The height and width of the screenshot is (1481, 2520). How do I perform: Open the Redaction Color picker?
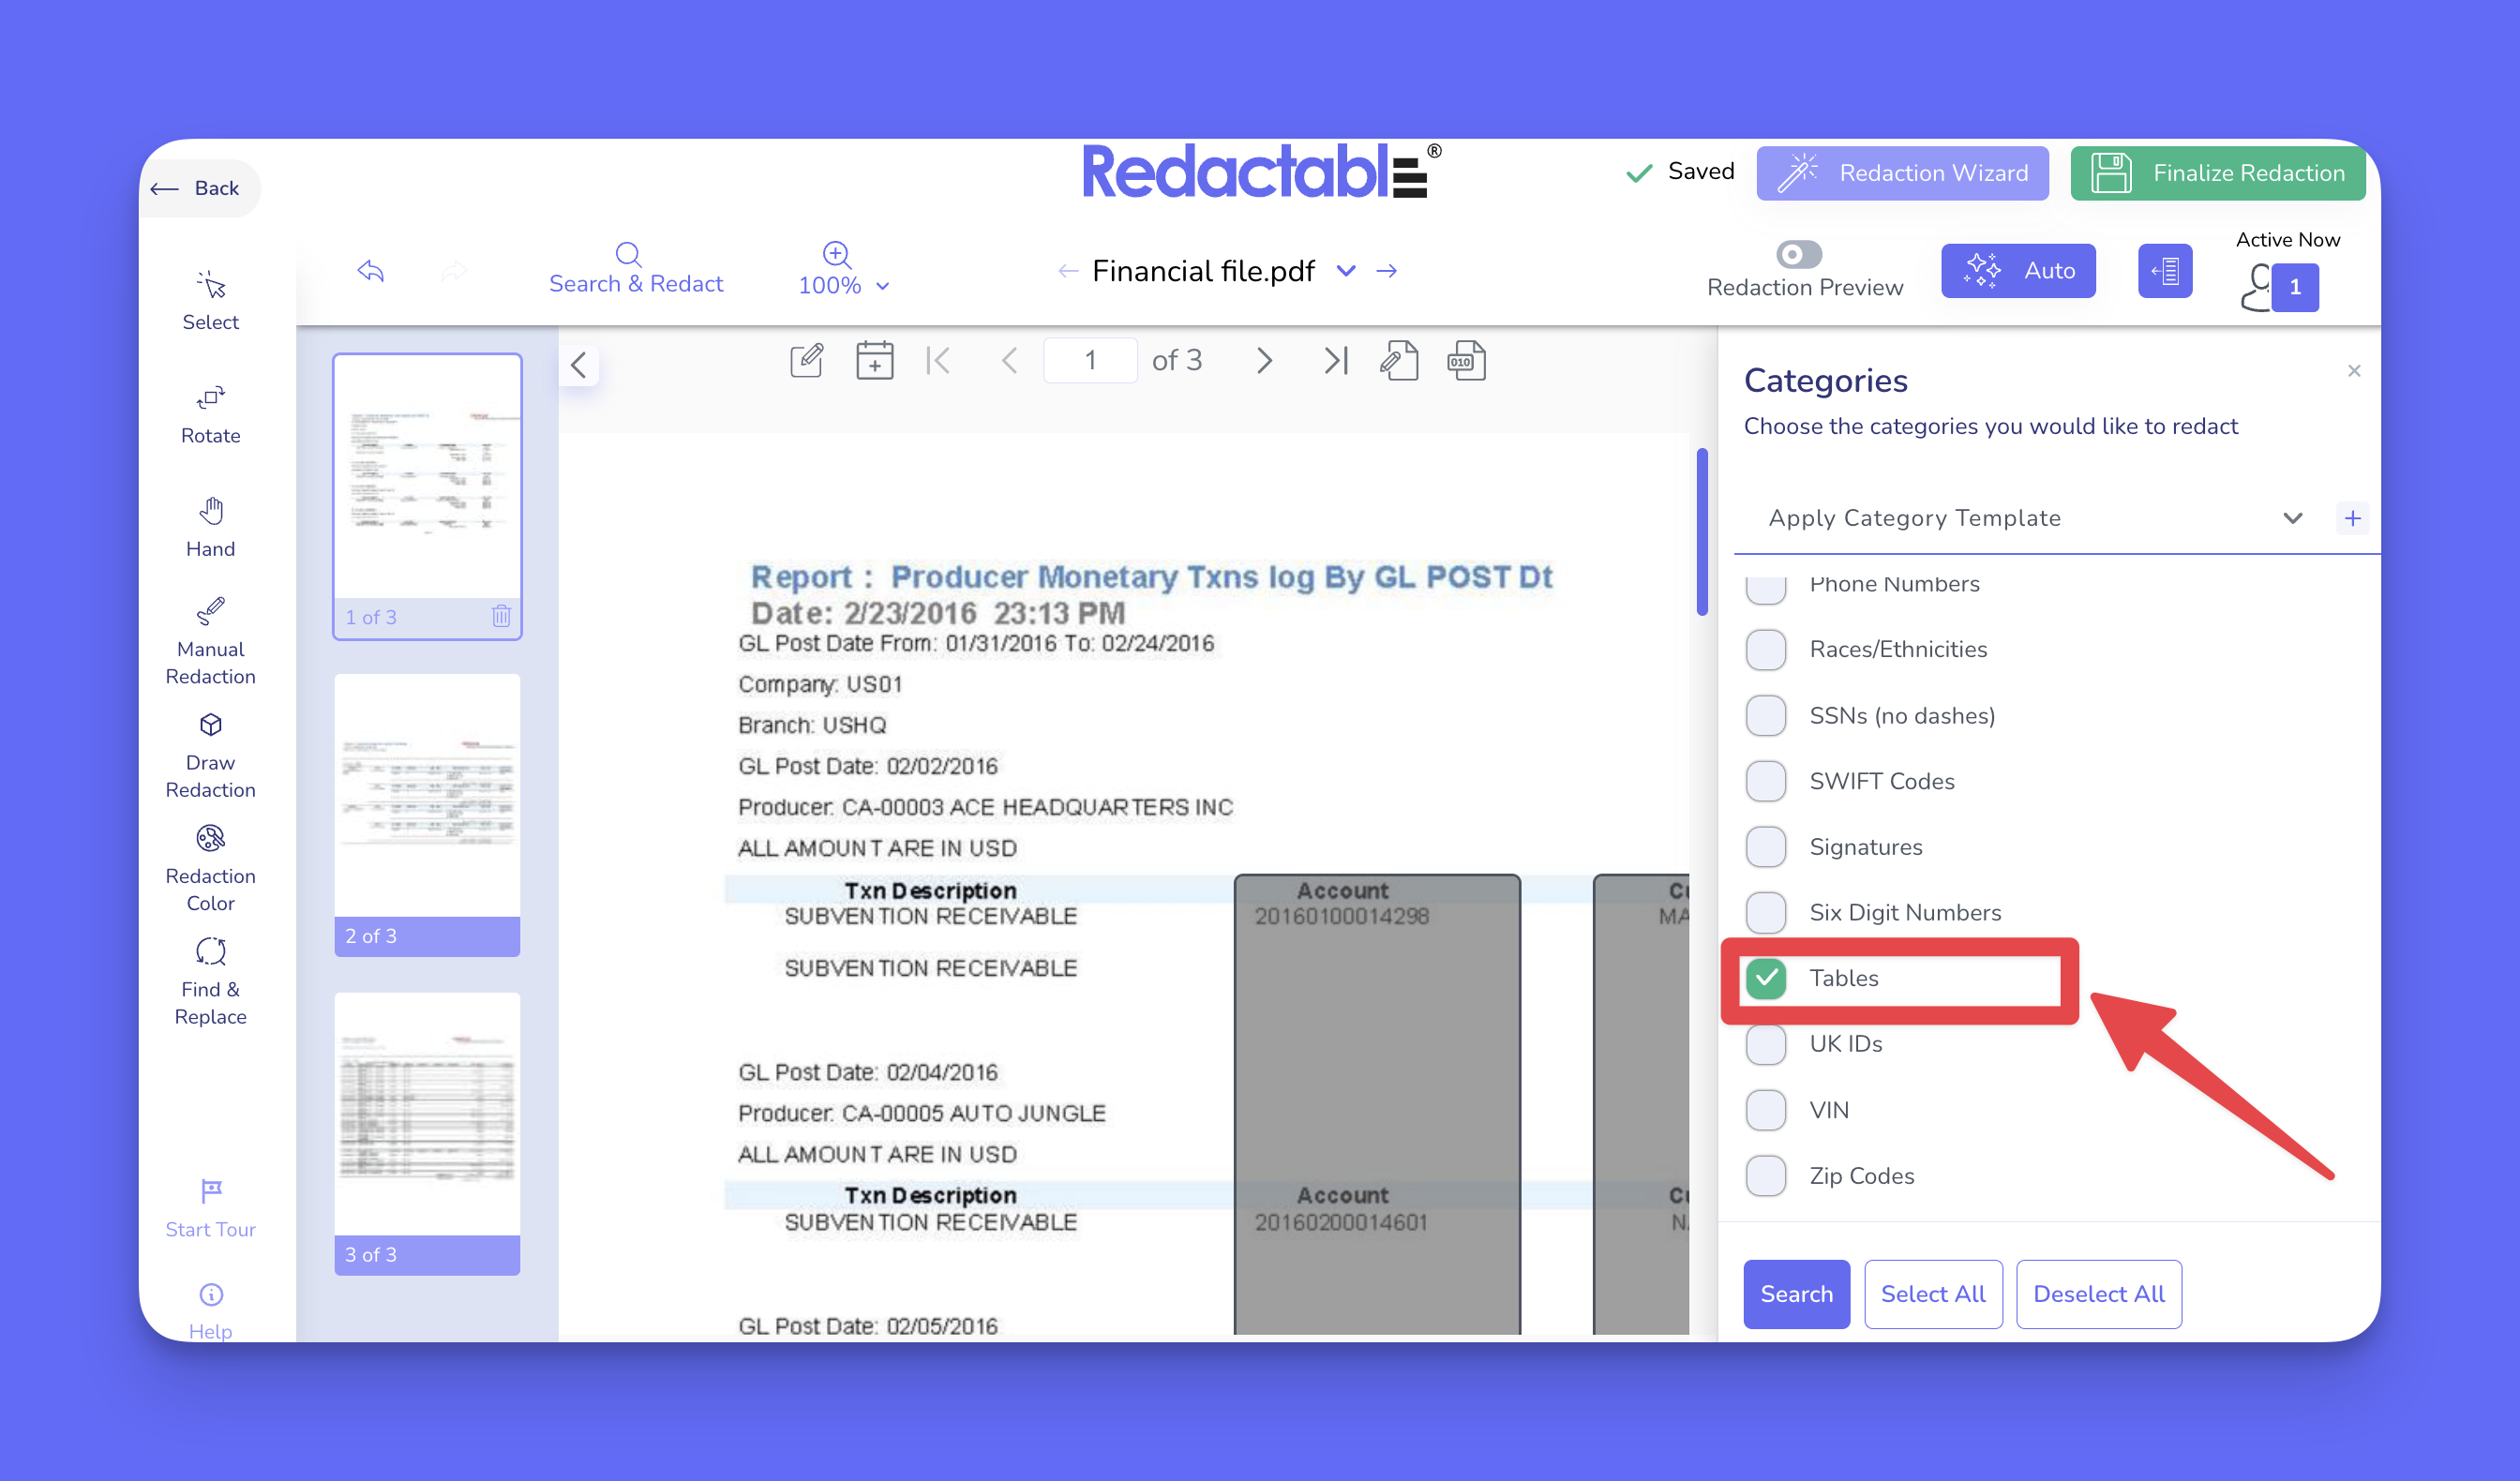pyautogui.click(x=210, y=866)
